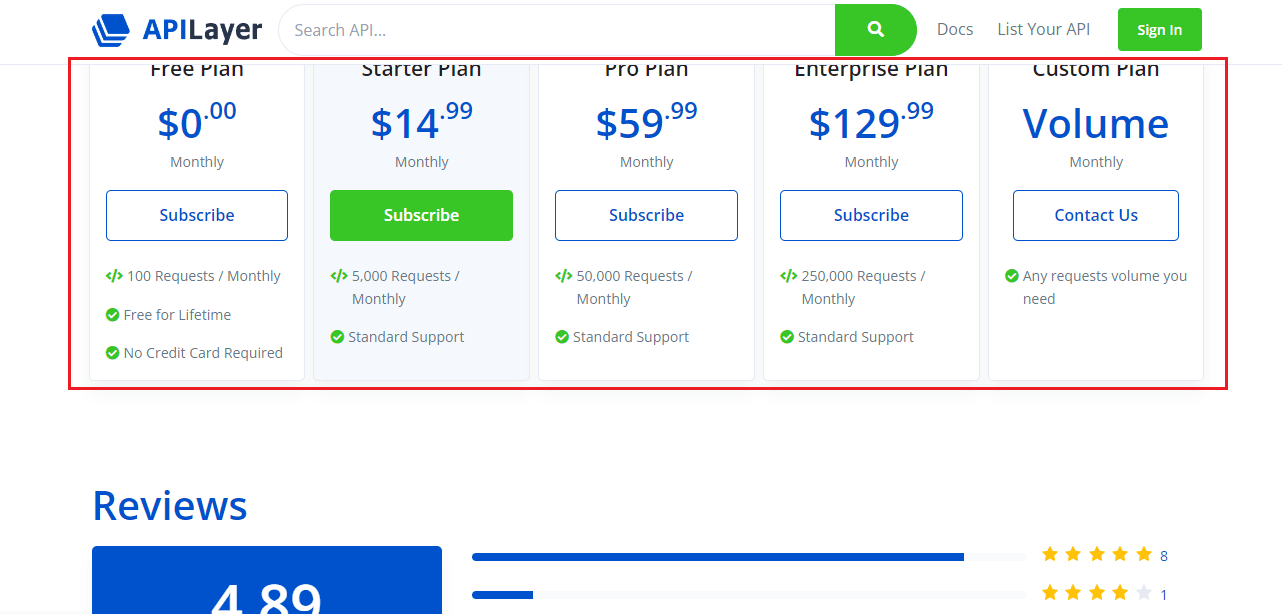Open the List Your API link
The image size is (1282, 614).
[x=1043, y=30]
